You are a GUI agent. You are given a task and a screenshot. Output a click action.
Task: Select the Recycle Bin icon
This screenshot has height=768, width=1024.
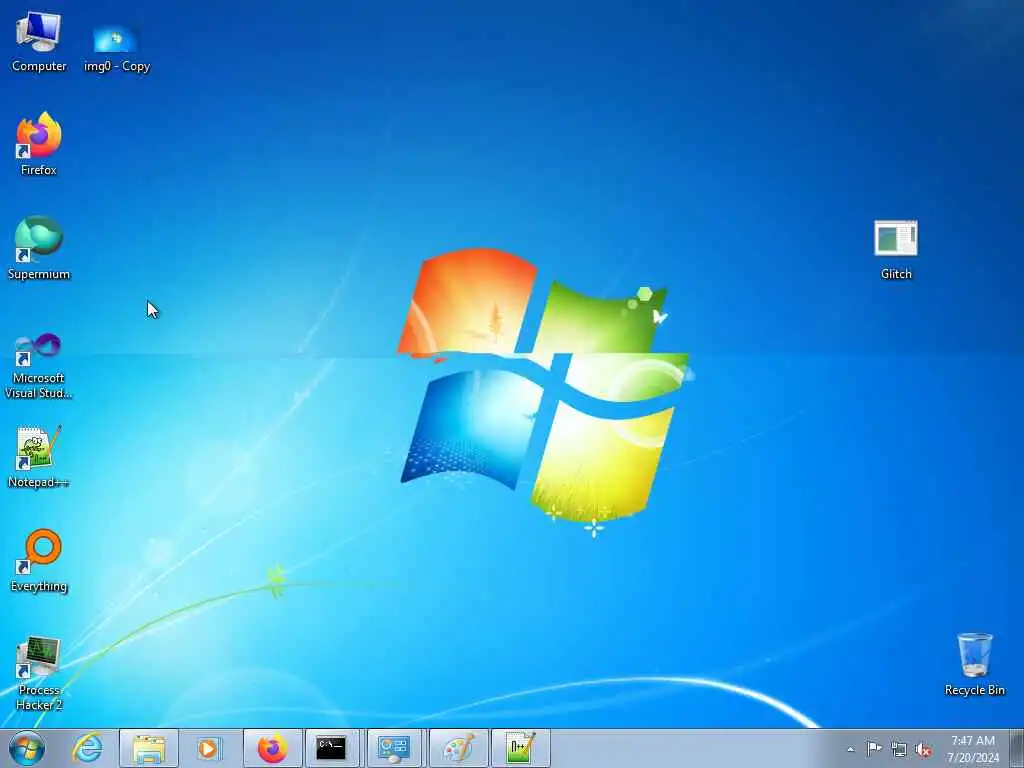[x=974, y=665]
